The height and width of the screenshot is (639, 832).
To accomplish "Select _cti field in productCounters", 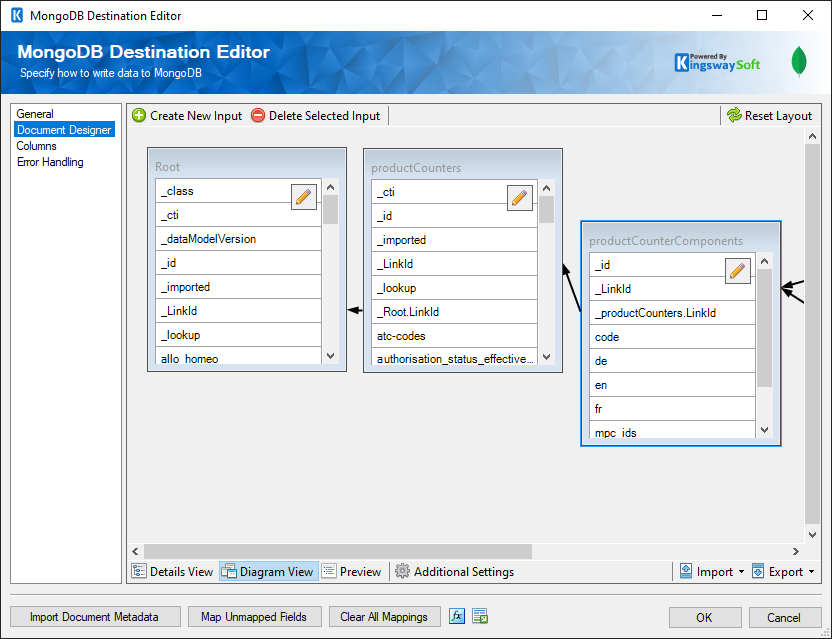I will (x=454, y=192).
